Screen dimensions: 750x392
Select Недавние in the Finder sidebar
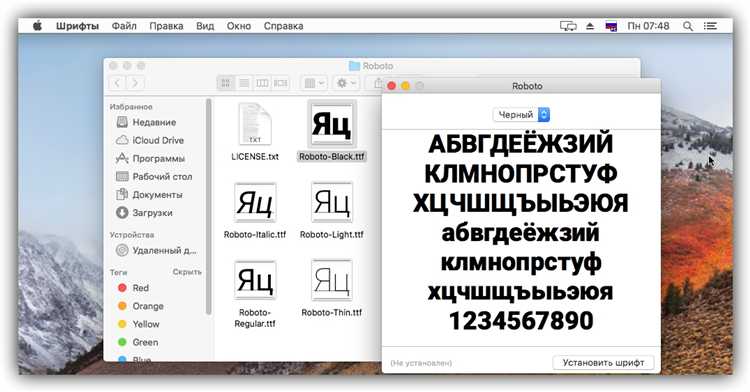click(x=154, y=122)
